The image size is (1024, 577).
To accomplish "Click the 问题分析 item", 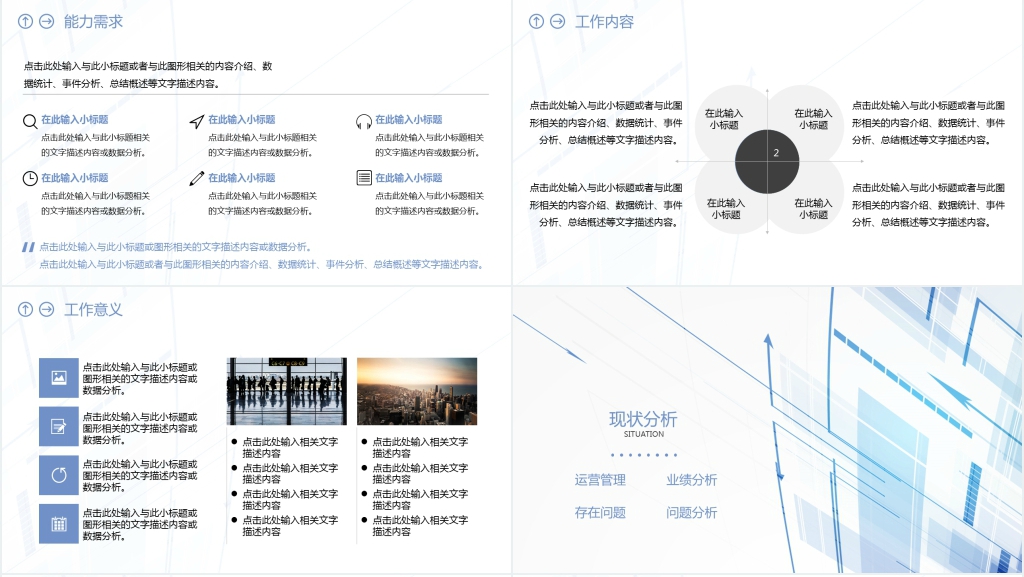I will click(692, 512).
